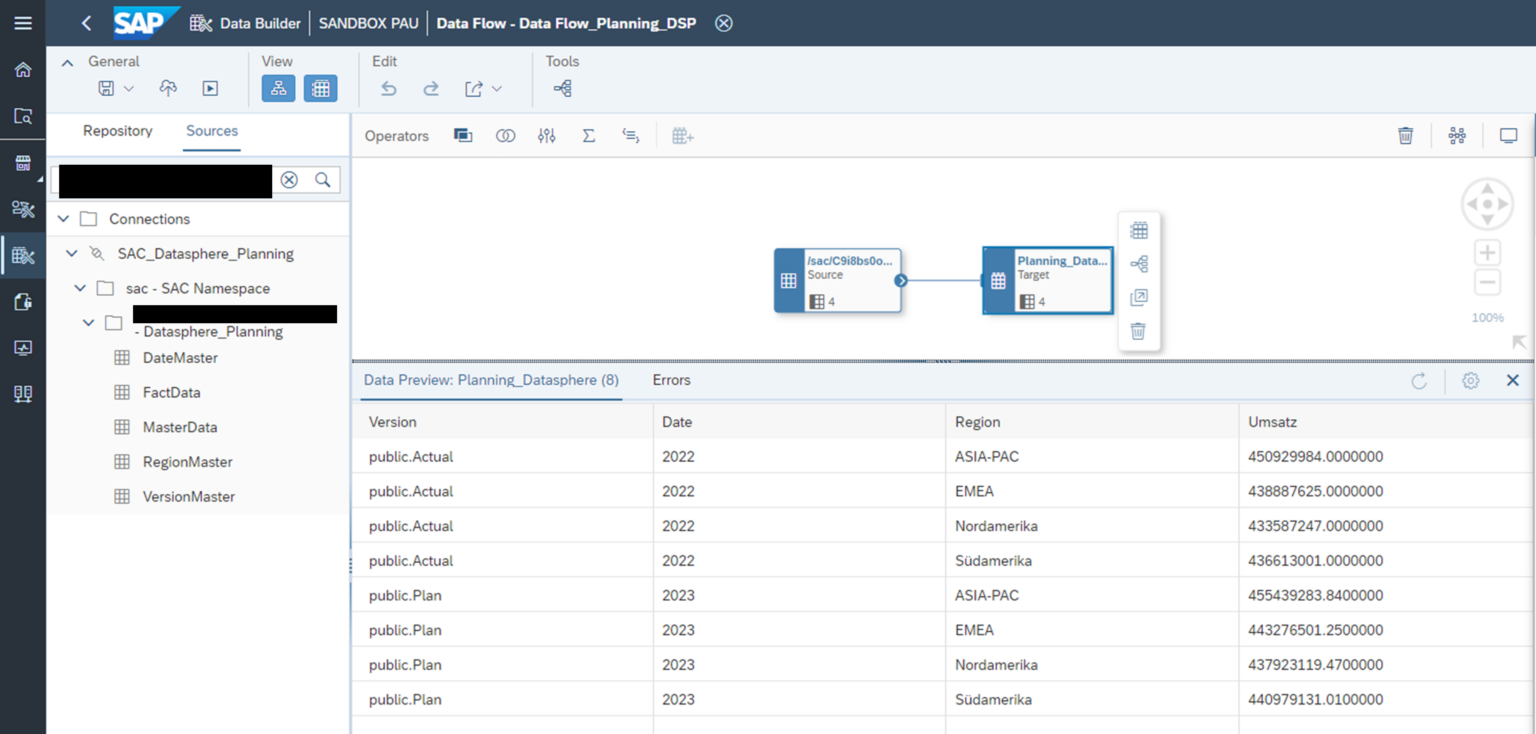Screen dimensions: 1536x734
Task: Toggle the data preview view button
Action: point(320,88)
